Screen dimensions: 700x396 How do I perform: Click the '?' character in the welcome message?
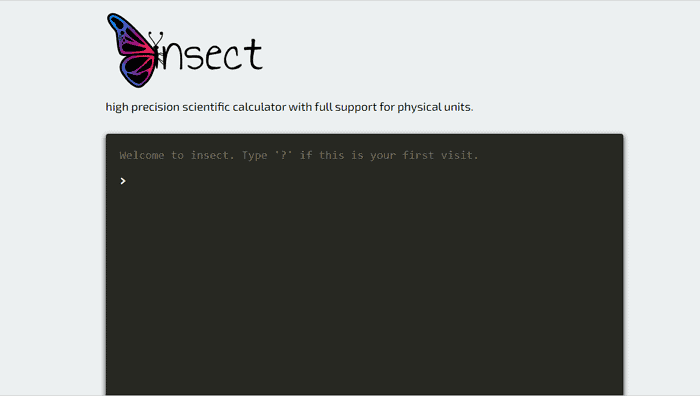(x=283, y=155)
